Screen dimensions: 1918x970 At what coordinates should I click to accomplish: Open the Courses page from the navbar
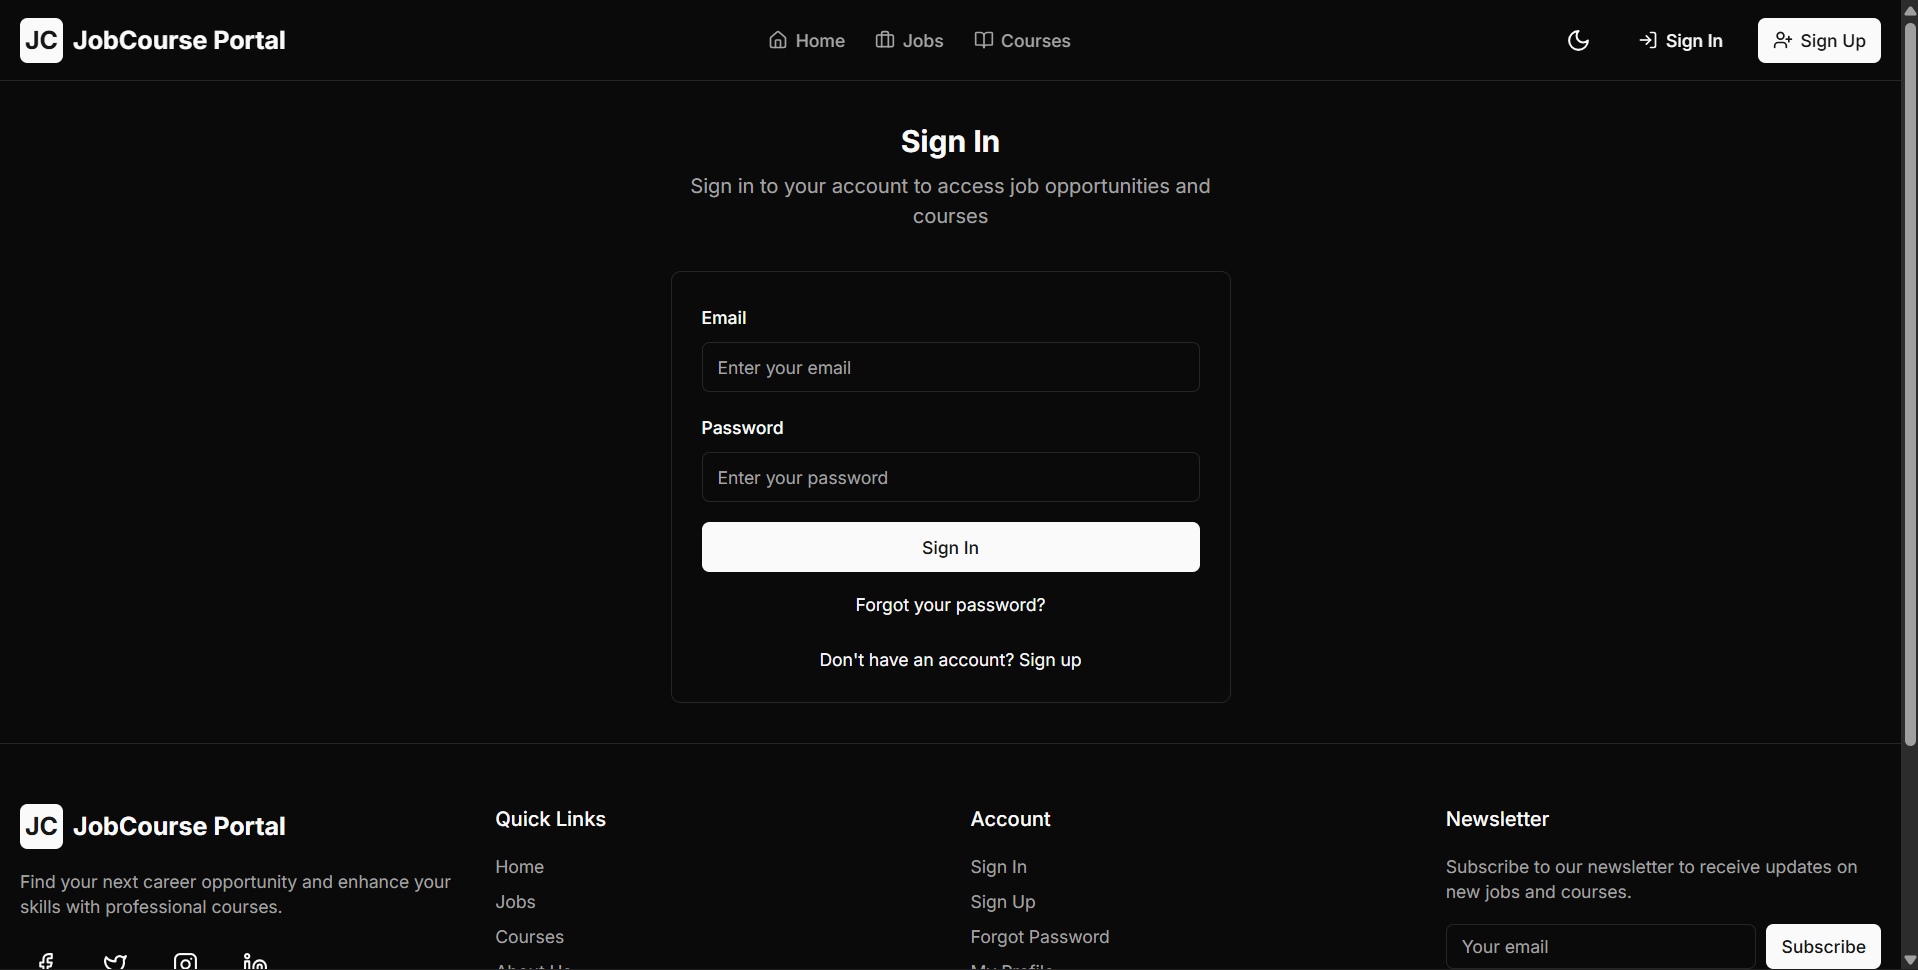[x=1034, y=40]
